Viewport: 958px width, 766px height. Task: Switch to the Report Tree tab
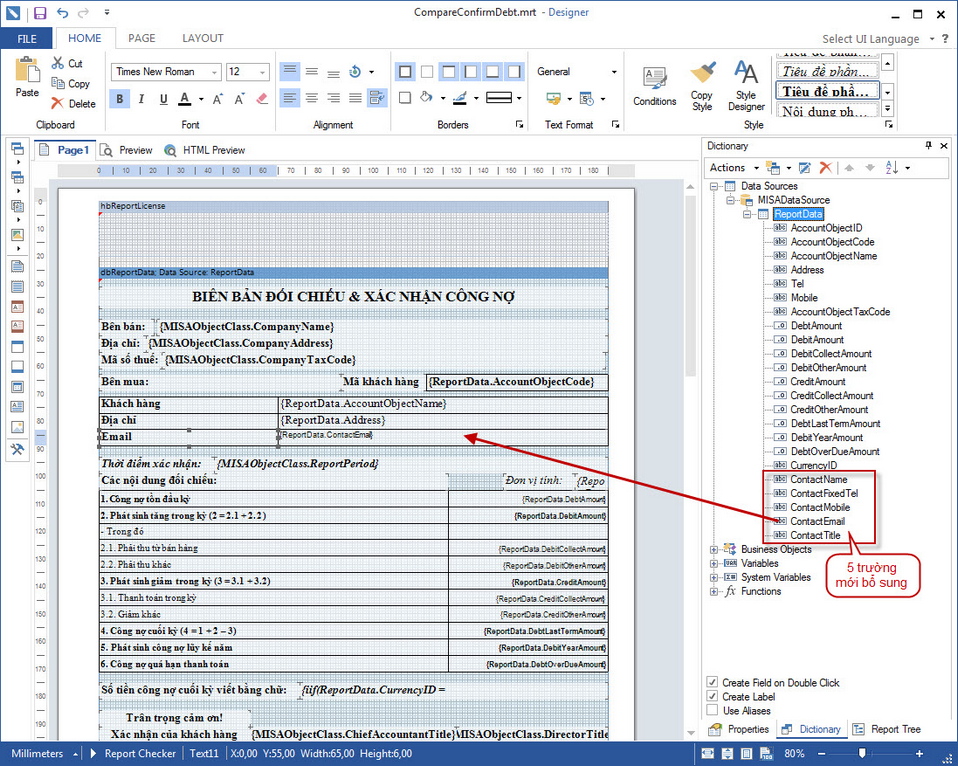pos(887,729)
